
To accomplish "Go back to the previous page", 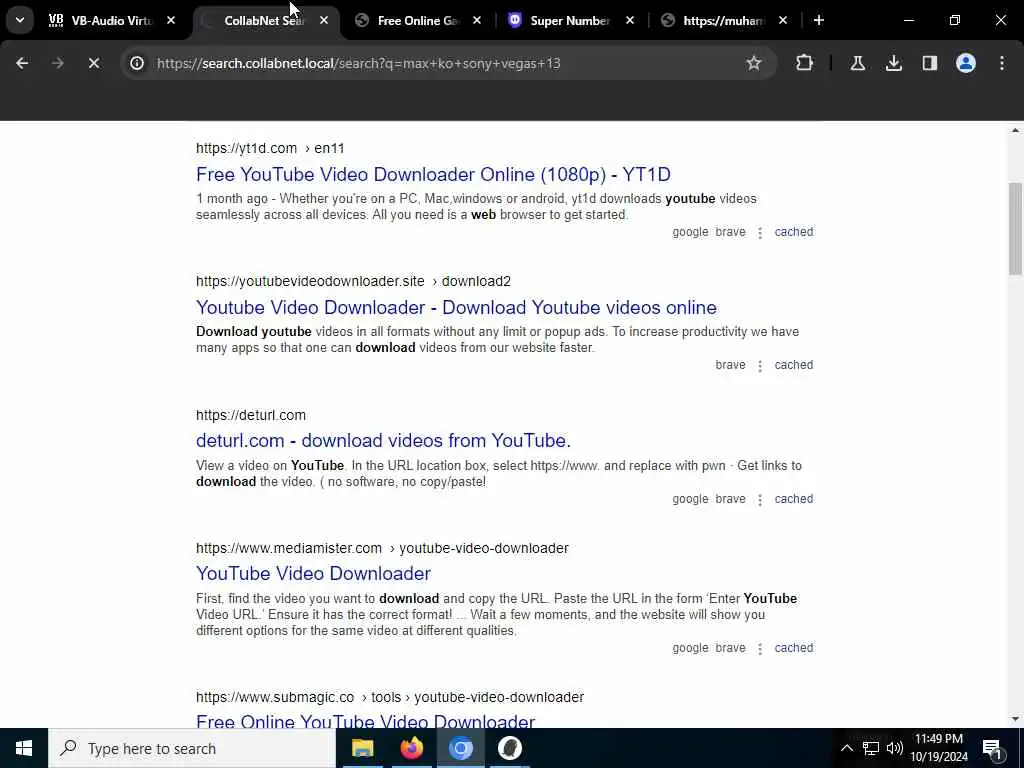I will [x=22, y=63].
